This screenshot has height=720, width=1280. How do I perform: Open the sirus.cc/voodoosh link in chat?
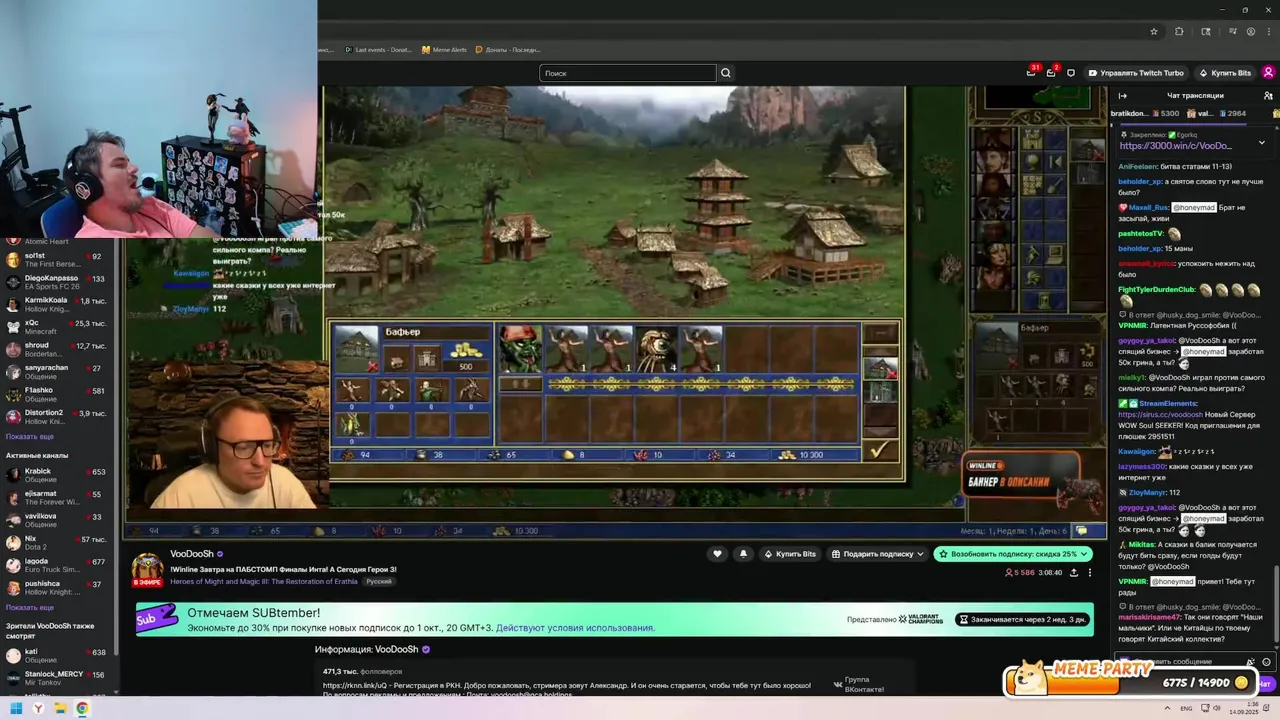pos(1161,414)
